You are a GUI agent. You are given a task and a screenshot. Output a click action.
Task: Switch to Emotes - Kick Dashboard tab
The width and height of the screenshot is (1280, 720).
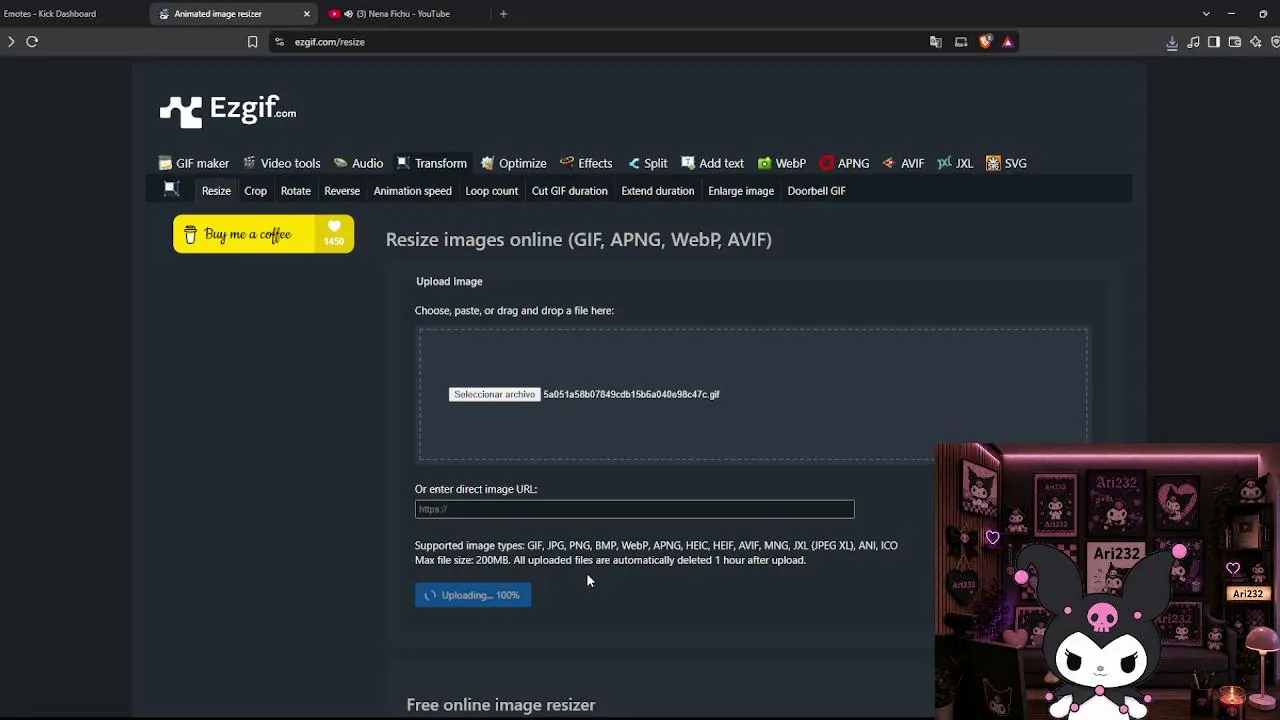50,14
